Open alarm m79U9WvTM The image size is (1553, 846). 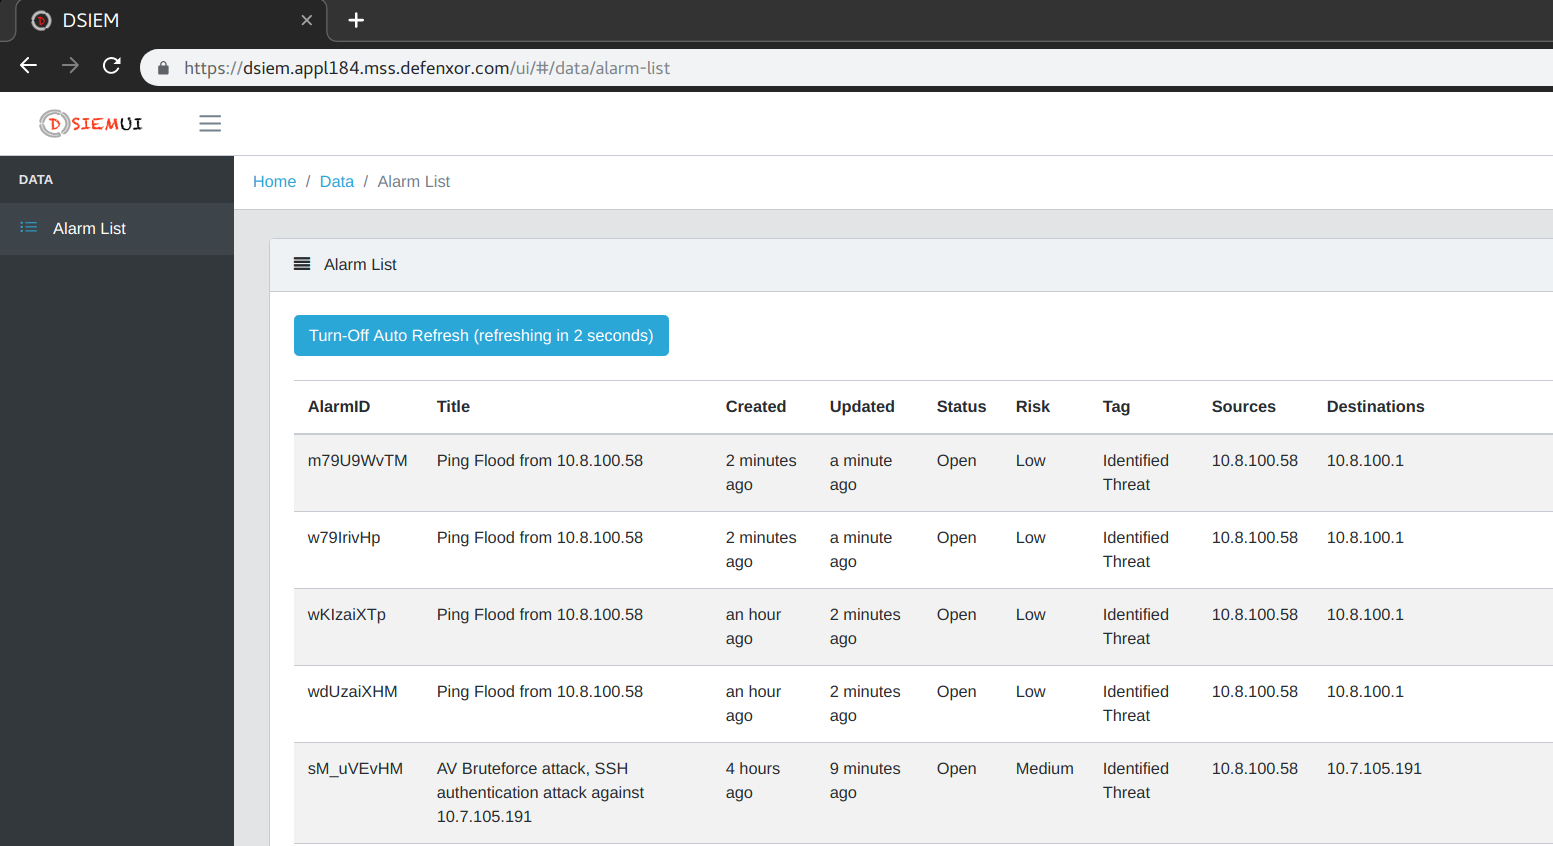tap(357, 461)
